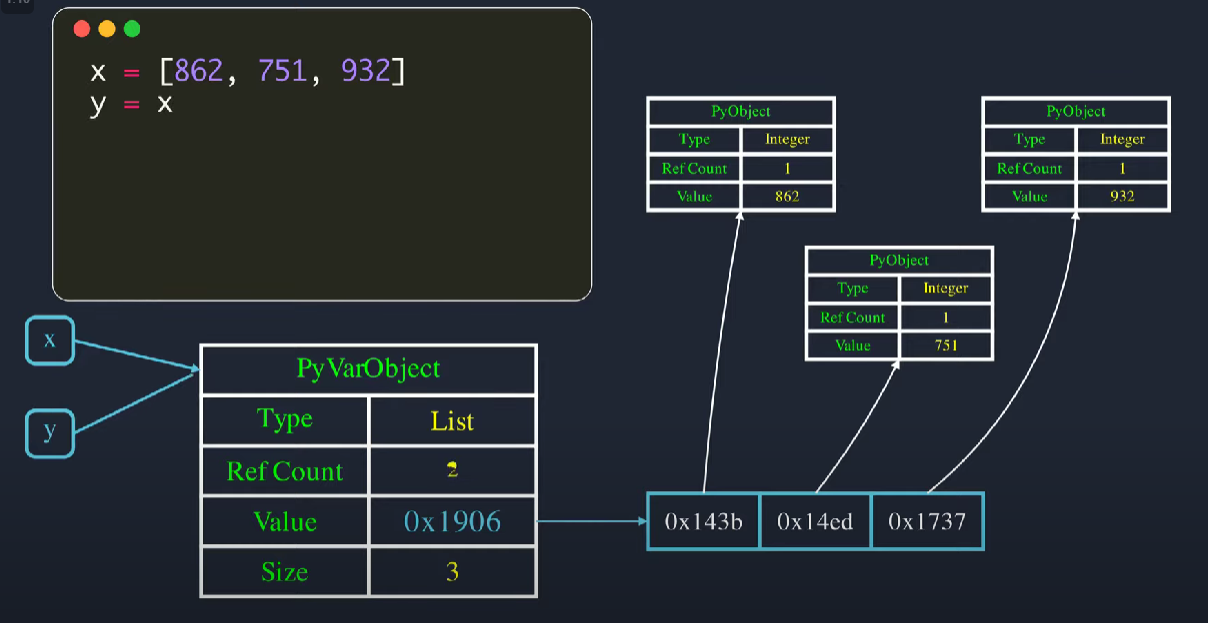This screenshot has height=623, width=1208.
Task: Click the 0x14ed pointer cell
Action: tap(815, 521)
